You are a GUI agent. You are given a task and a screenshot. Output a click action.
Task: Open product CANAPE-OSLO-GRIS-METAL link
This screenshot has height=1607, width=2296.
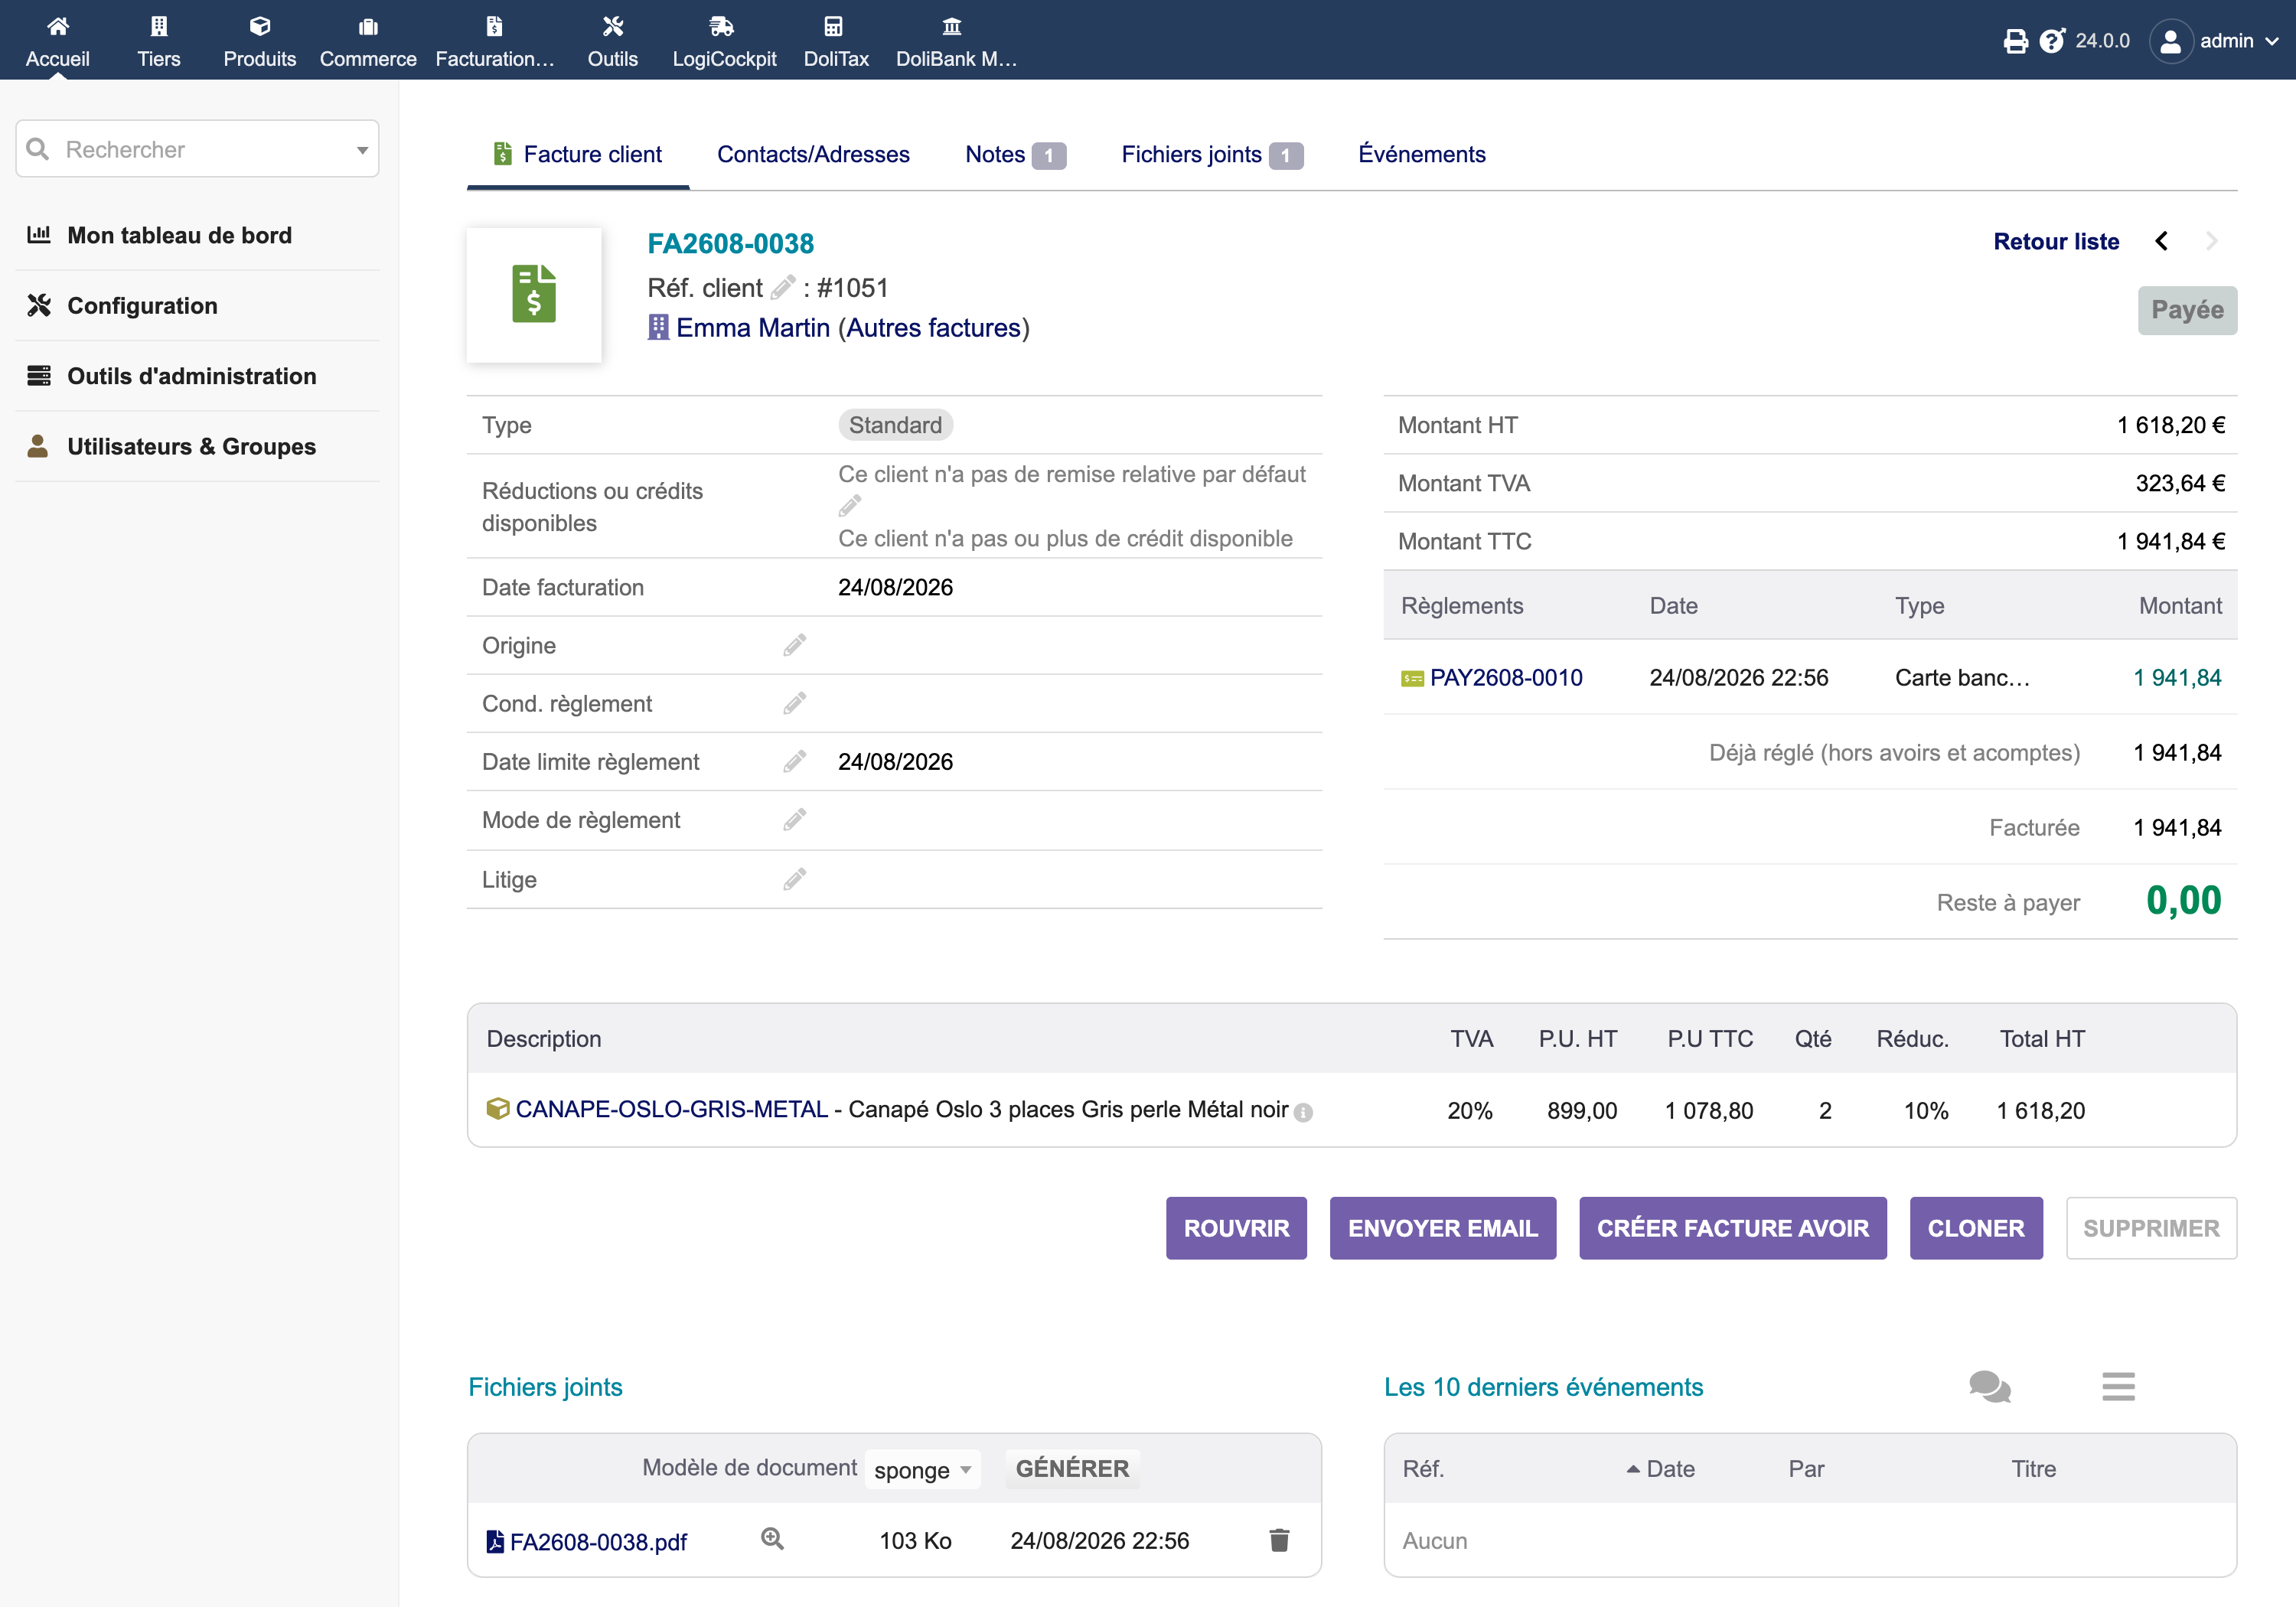(672, 1110)
